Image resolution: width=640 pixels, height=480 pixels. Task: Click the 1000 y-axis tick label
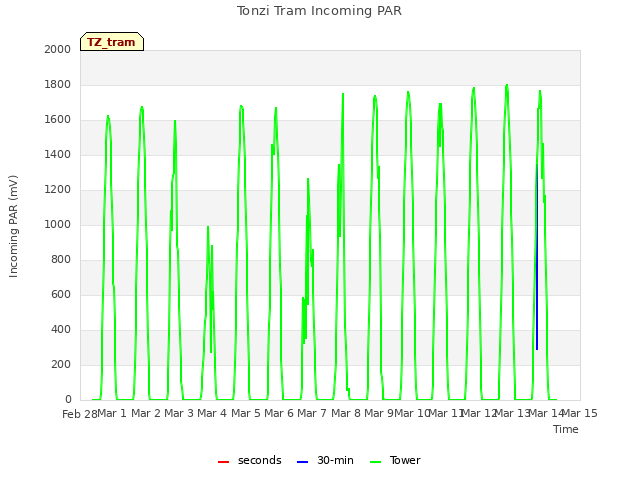[58, 224]
